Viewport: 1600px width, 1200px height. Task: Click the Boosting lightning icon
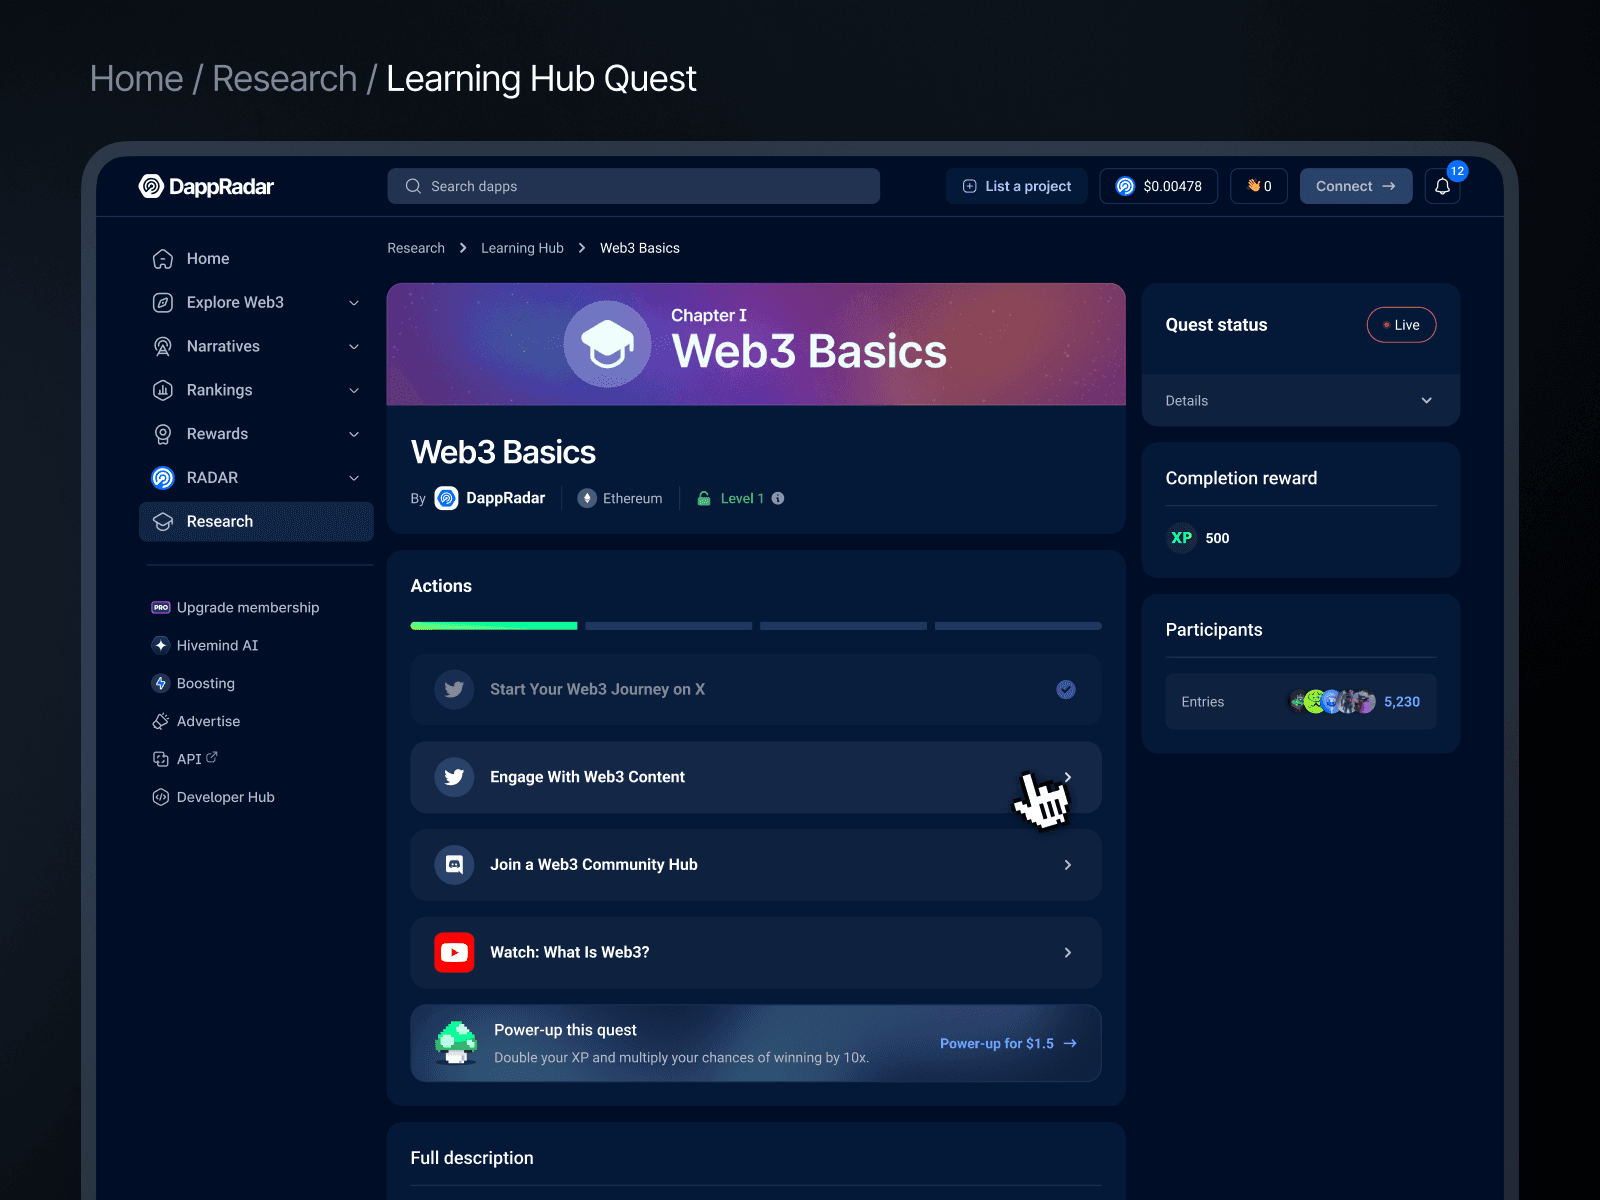coord(161,683)
